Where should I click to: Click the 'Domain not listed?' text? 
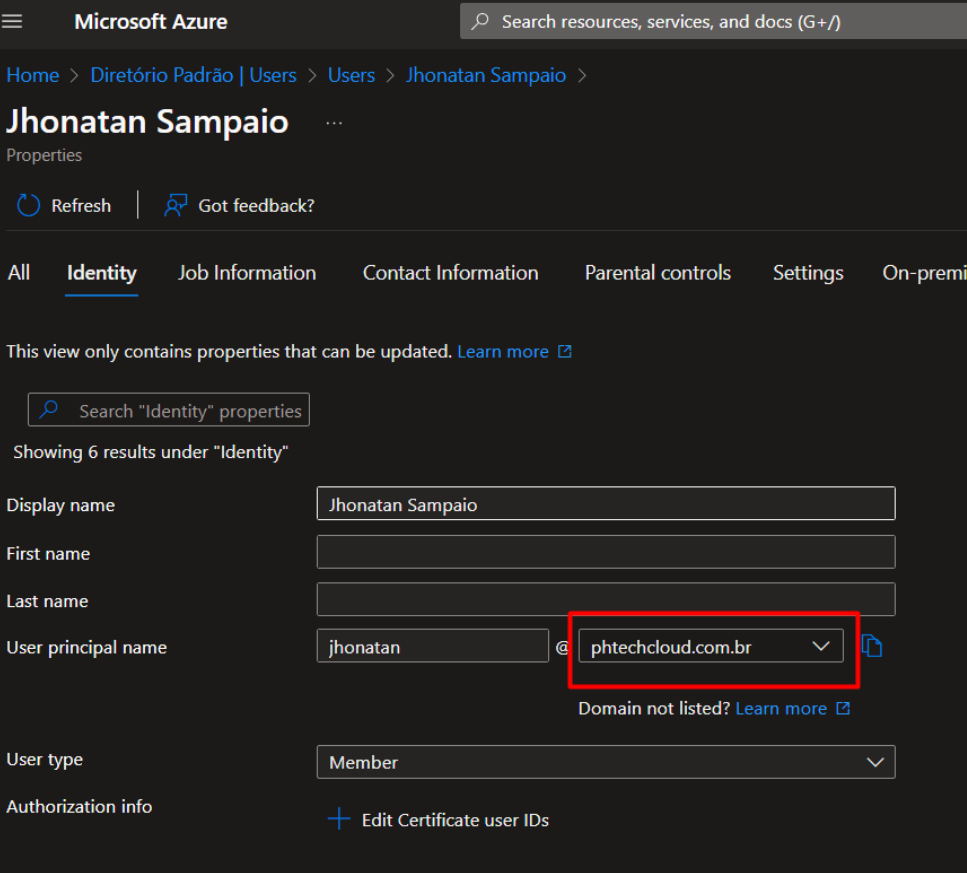(x=654, y=708)
